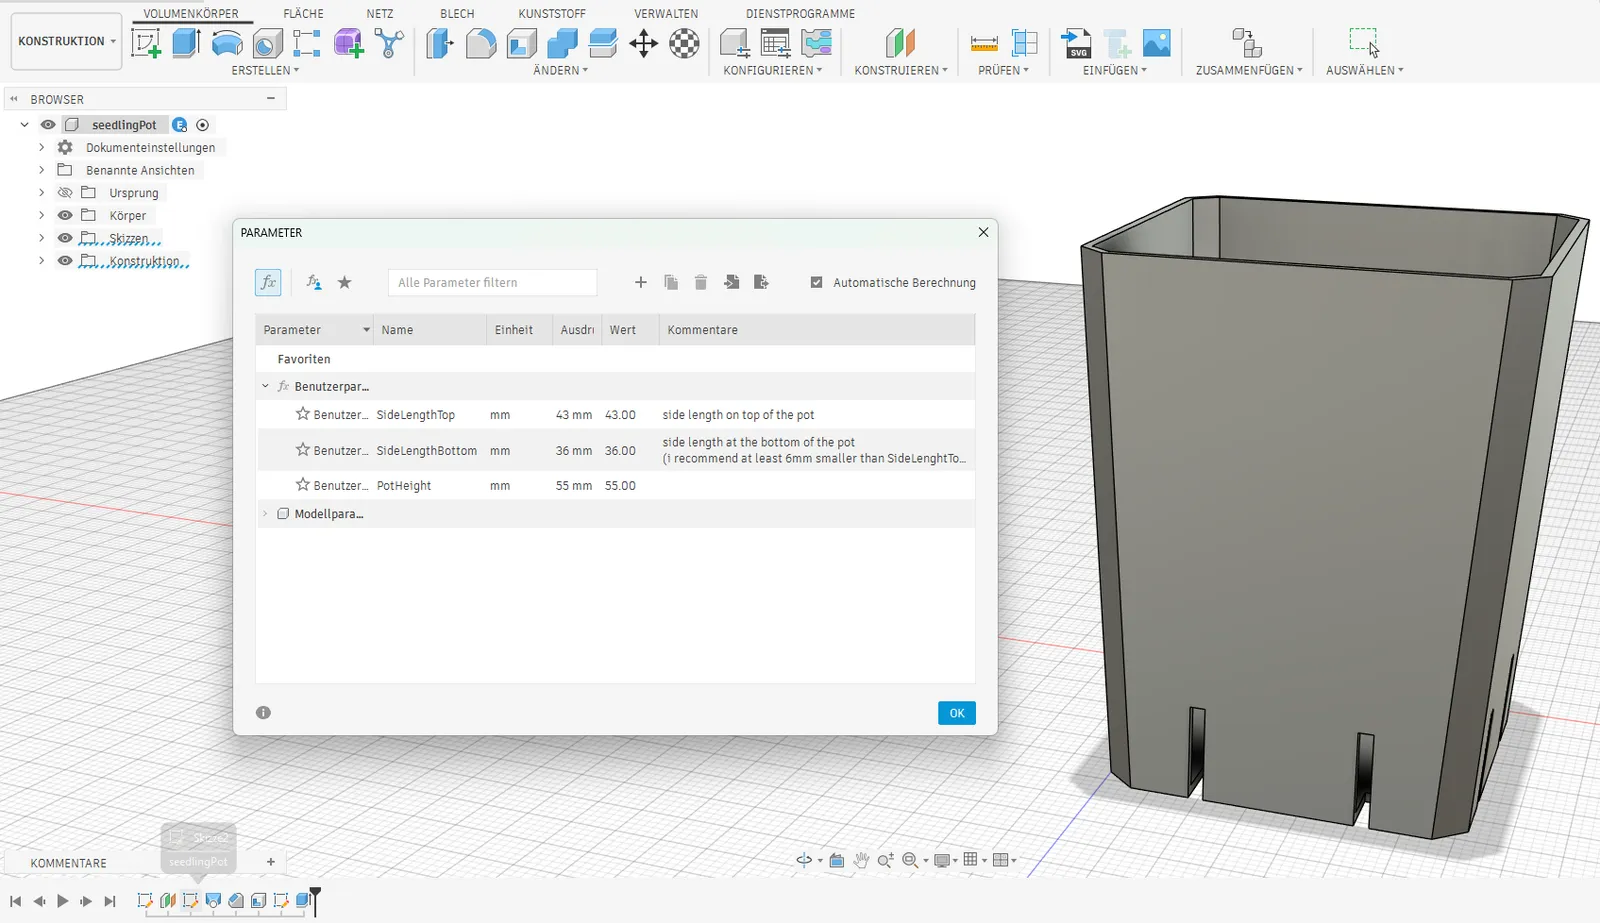Select the Insert Canvas image icon
The image size is (1600, 923).
click(1157, 43)
